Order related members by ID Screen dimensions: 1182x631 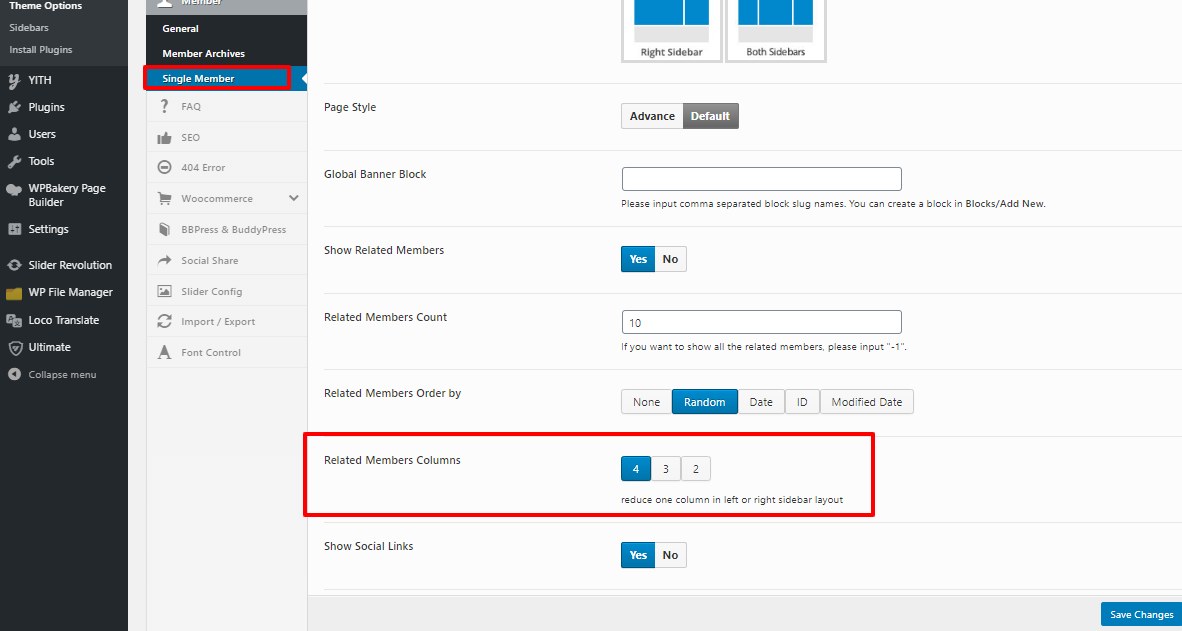point(802,402)
